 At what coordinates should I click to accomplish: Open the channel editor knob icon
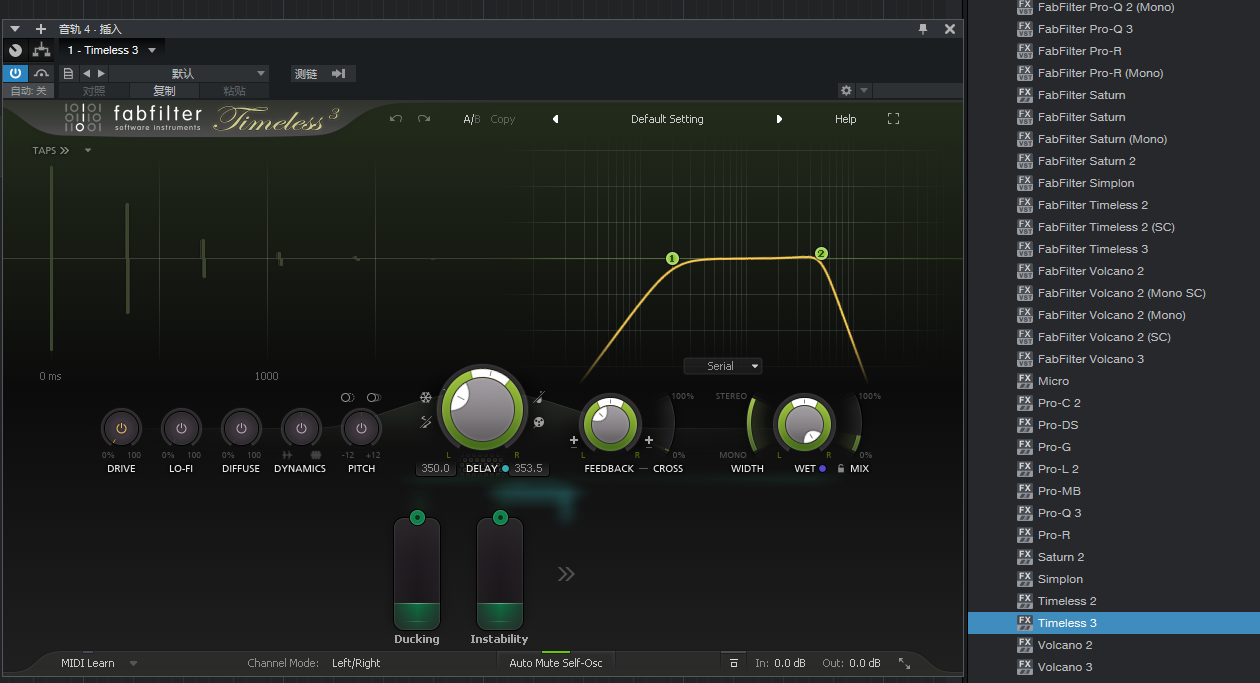click(x=16, y=50)
